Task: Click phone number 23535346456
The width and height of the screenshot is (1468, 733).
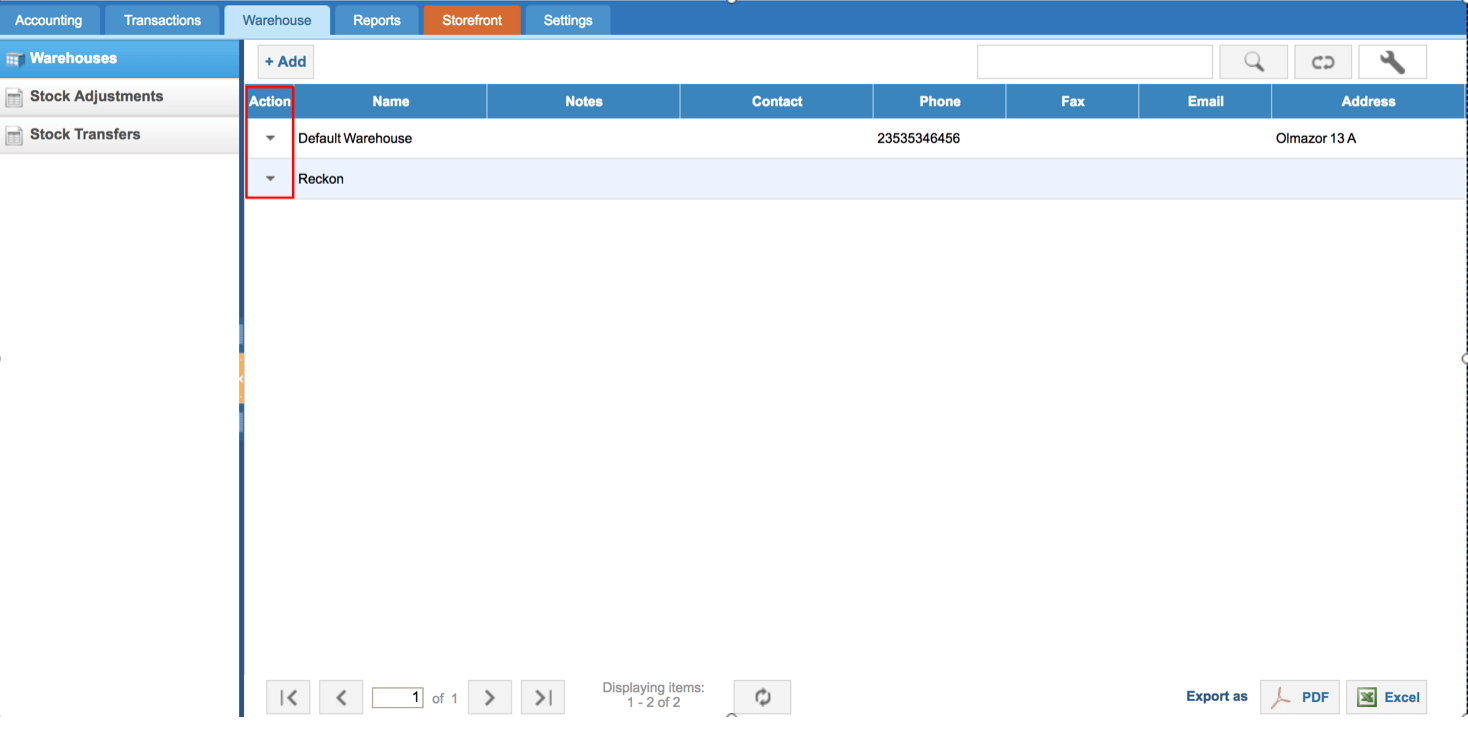Action: pos(918,138)
